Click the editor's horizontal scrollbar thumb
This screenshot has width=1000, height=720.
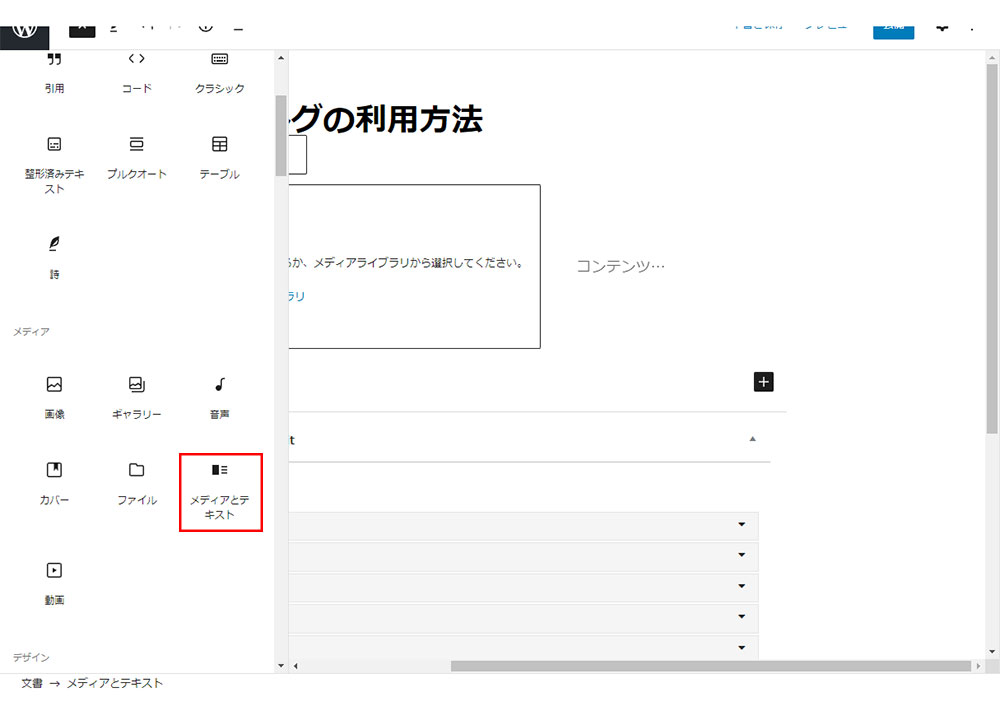tap(710, 666)
